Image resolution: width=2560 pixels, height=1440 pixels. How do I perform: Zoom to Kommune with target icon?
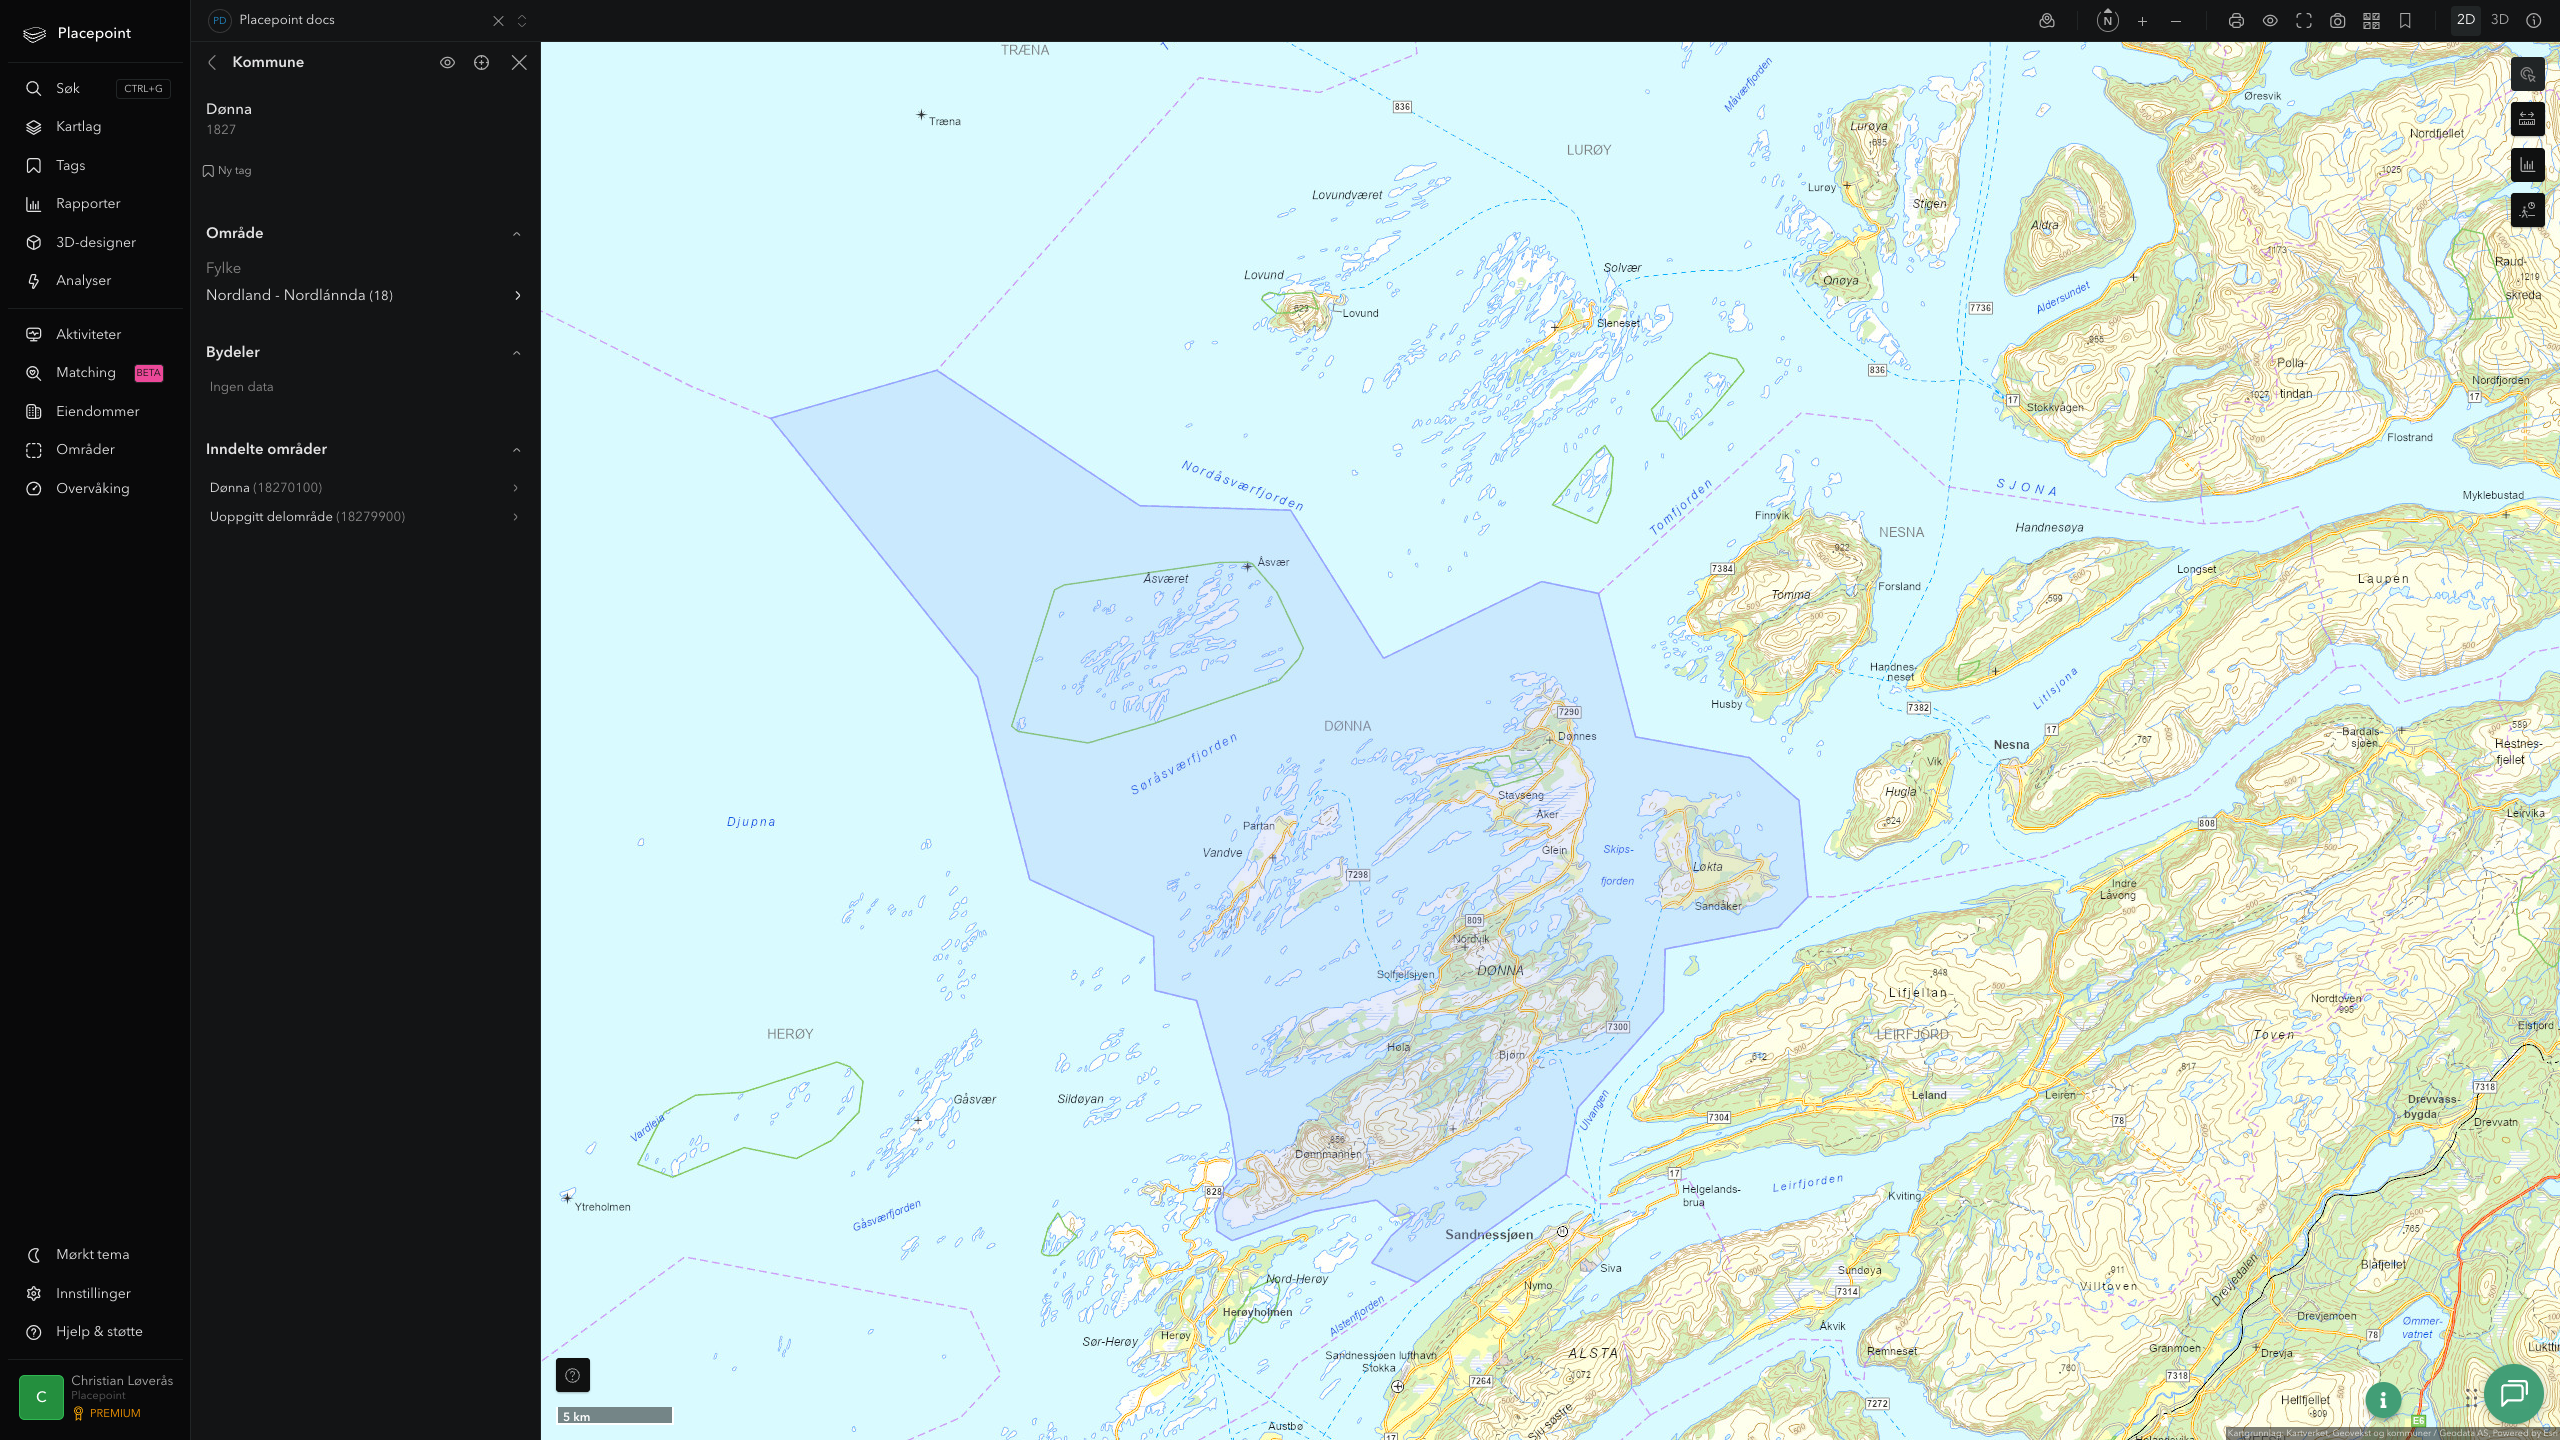tap(481, 62)
